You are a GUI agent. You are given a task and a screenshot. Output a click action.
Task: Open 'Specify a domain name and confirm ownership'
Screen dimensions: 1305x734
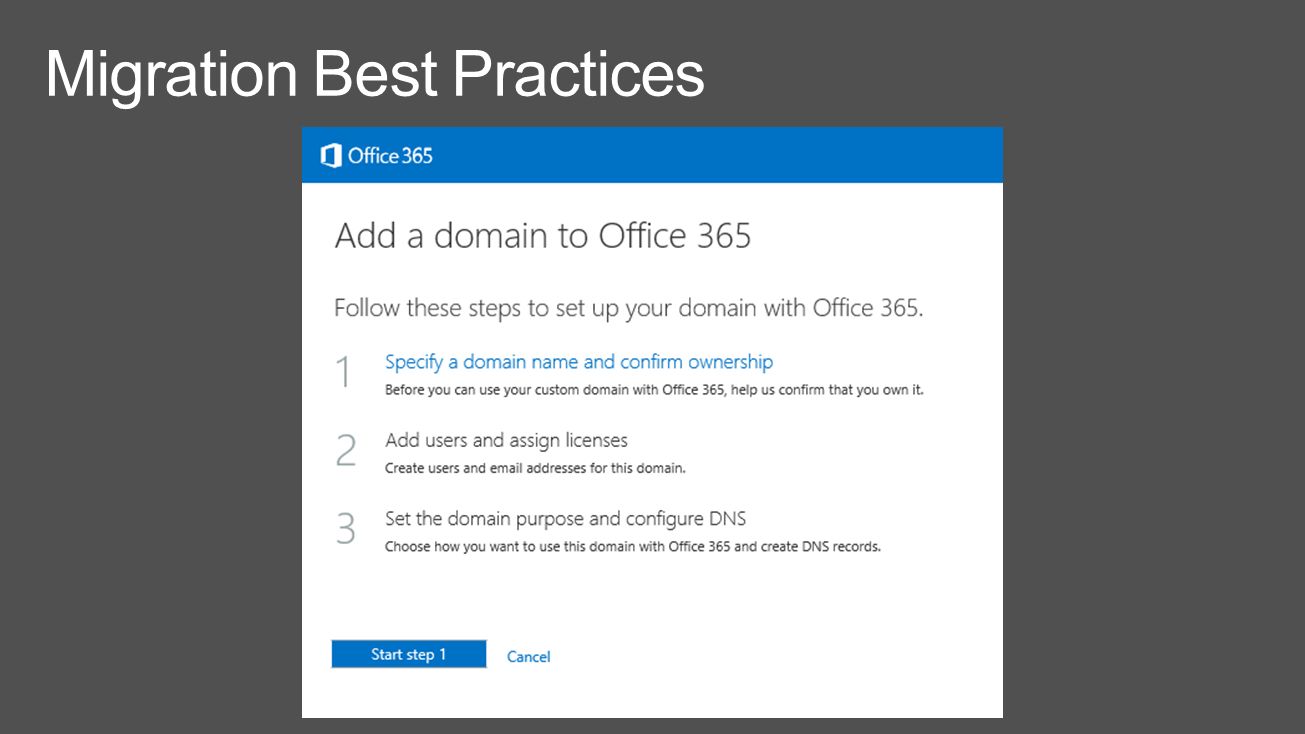point(579,362)
